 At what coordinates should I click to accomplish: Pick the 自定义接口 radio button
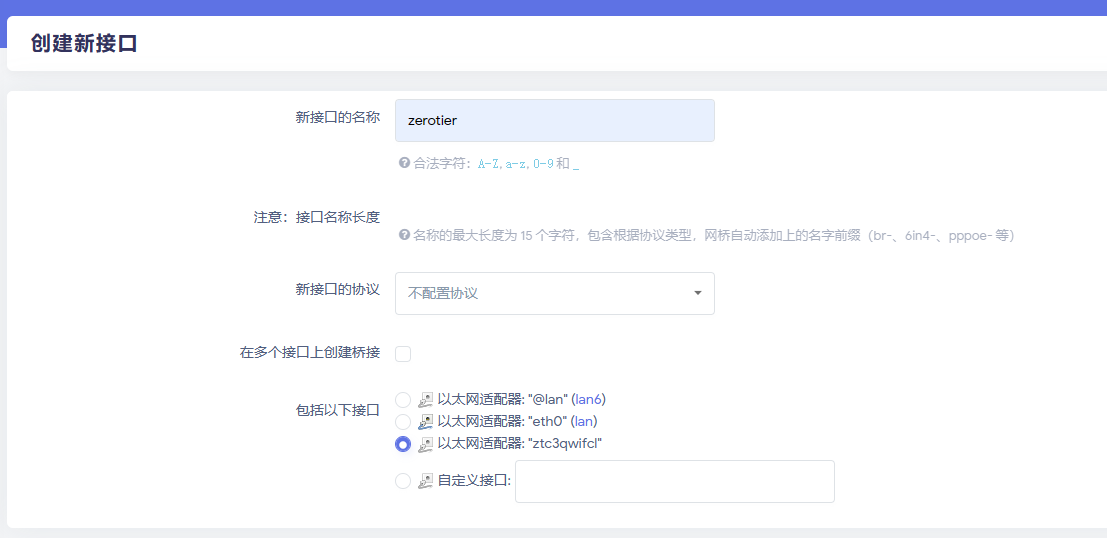pyautogui.click(x=403, y=481)
